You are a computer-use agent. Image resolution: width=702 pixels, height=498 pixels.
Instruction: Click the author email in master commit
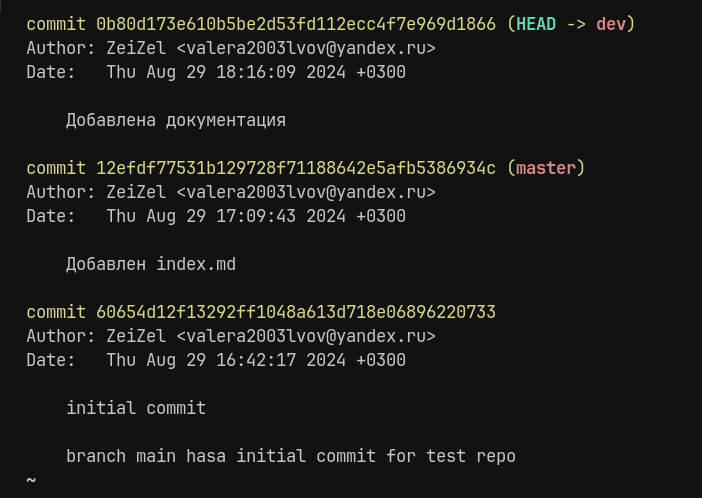tap(306, 193)
